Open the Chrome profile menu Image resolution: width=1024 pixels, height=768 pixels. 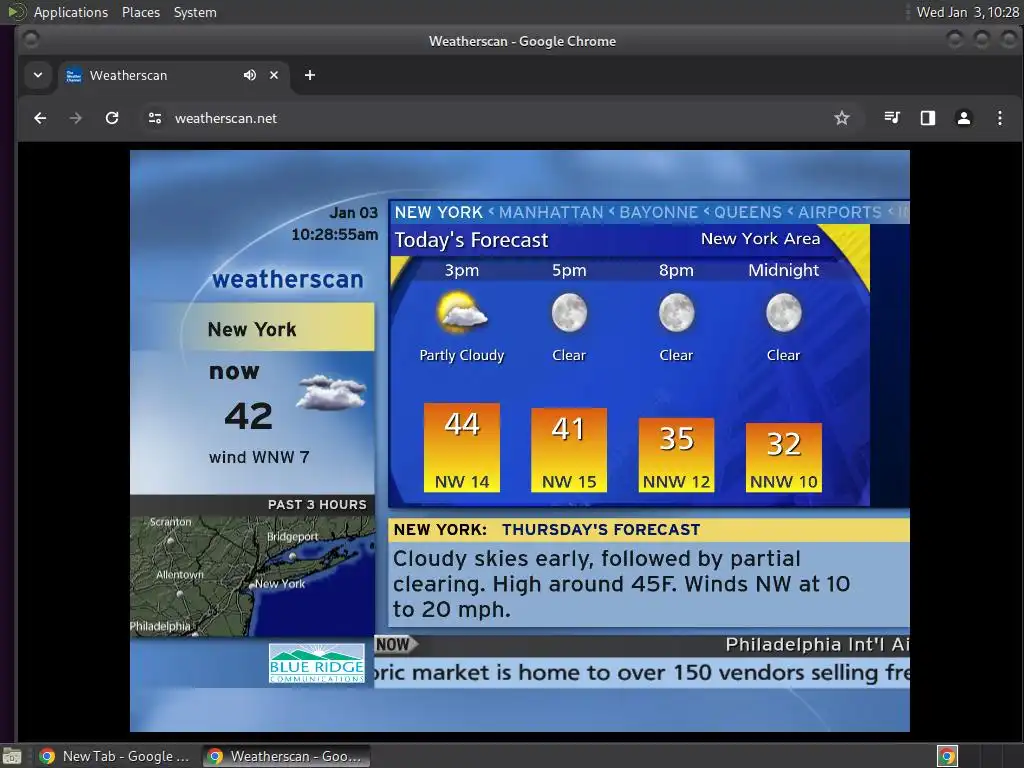[x=964, y=118]
